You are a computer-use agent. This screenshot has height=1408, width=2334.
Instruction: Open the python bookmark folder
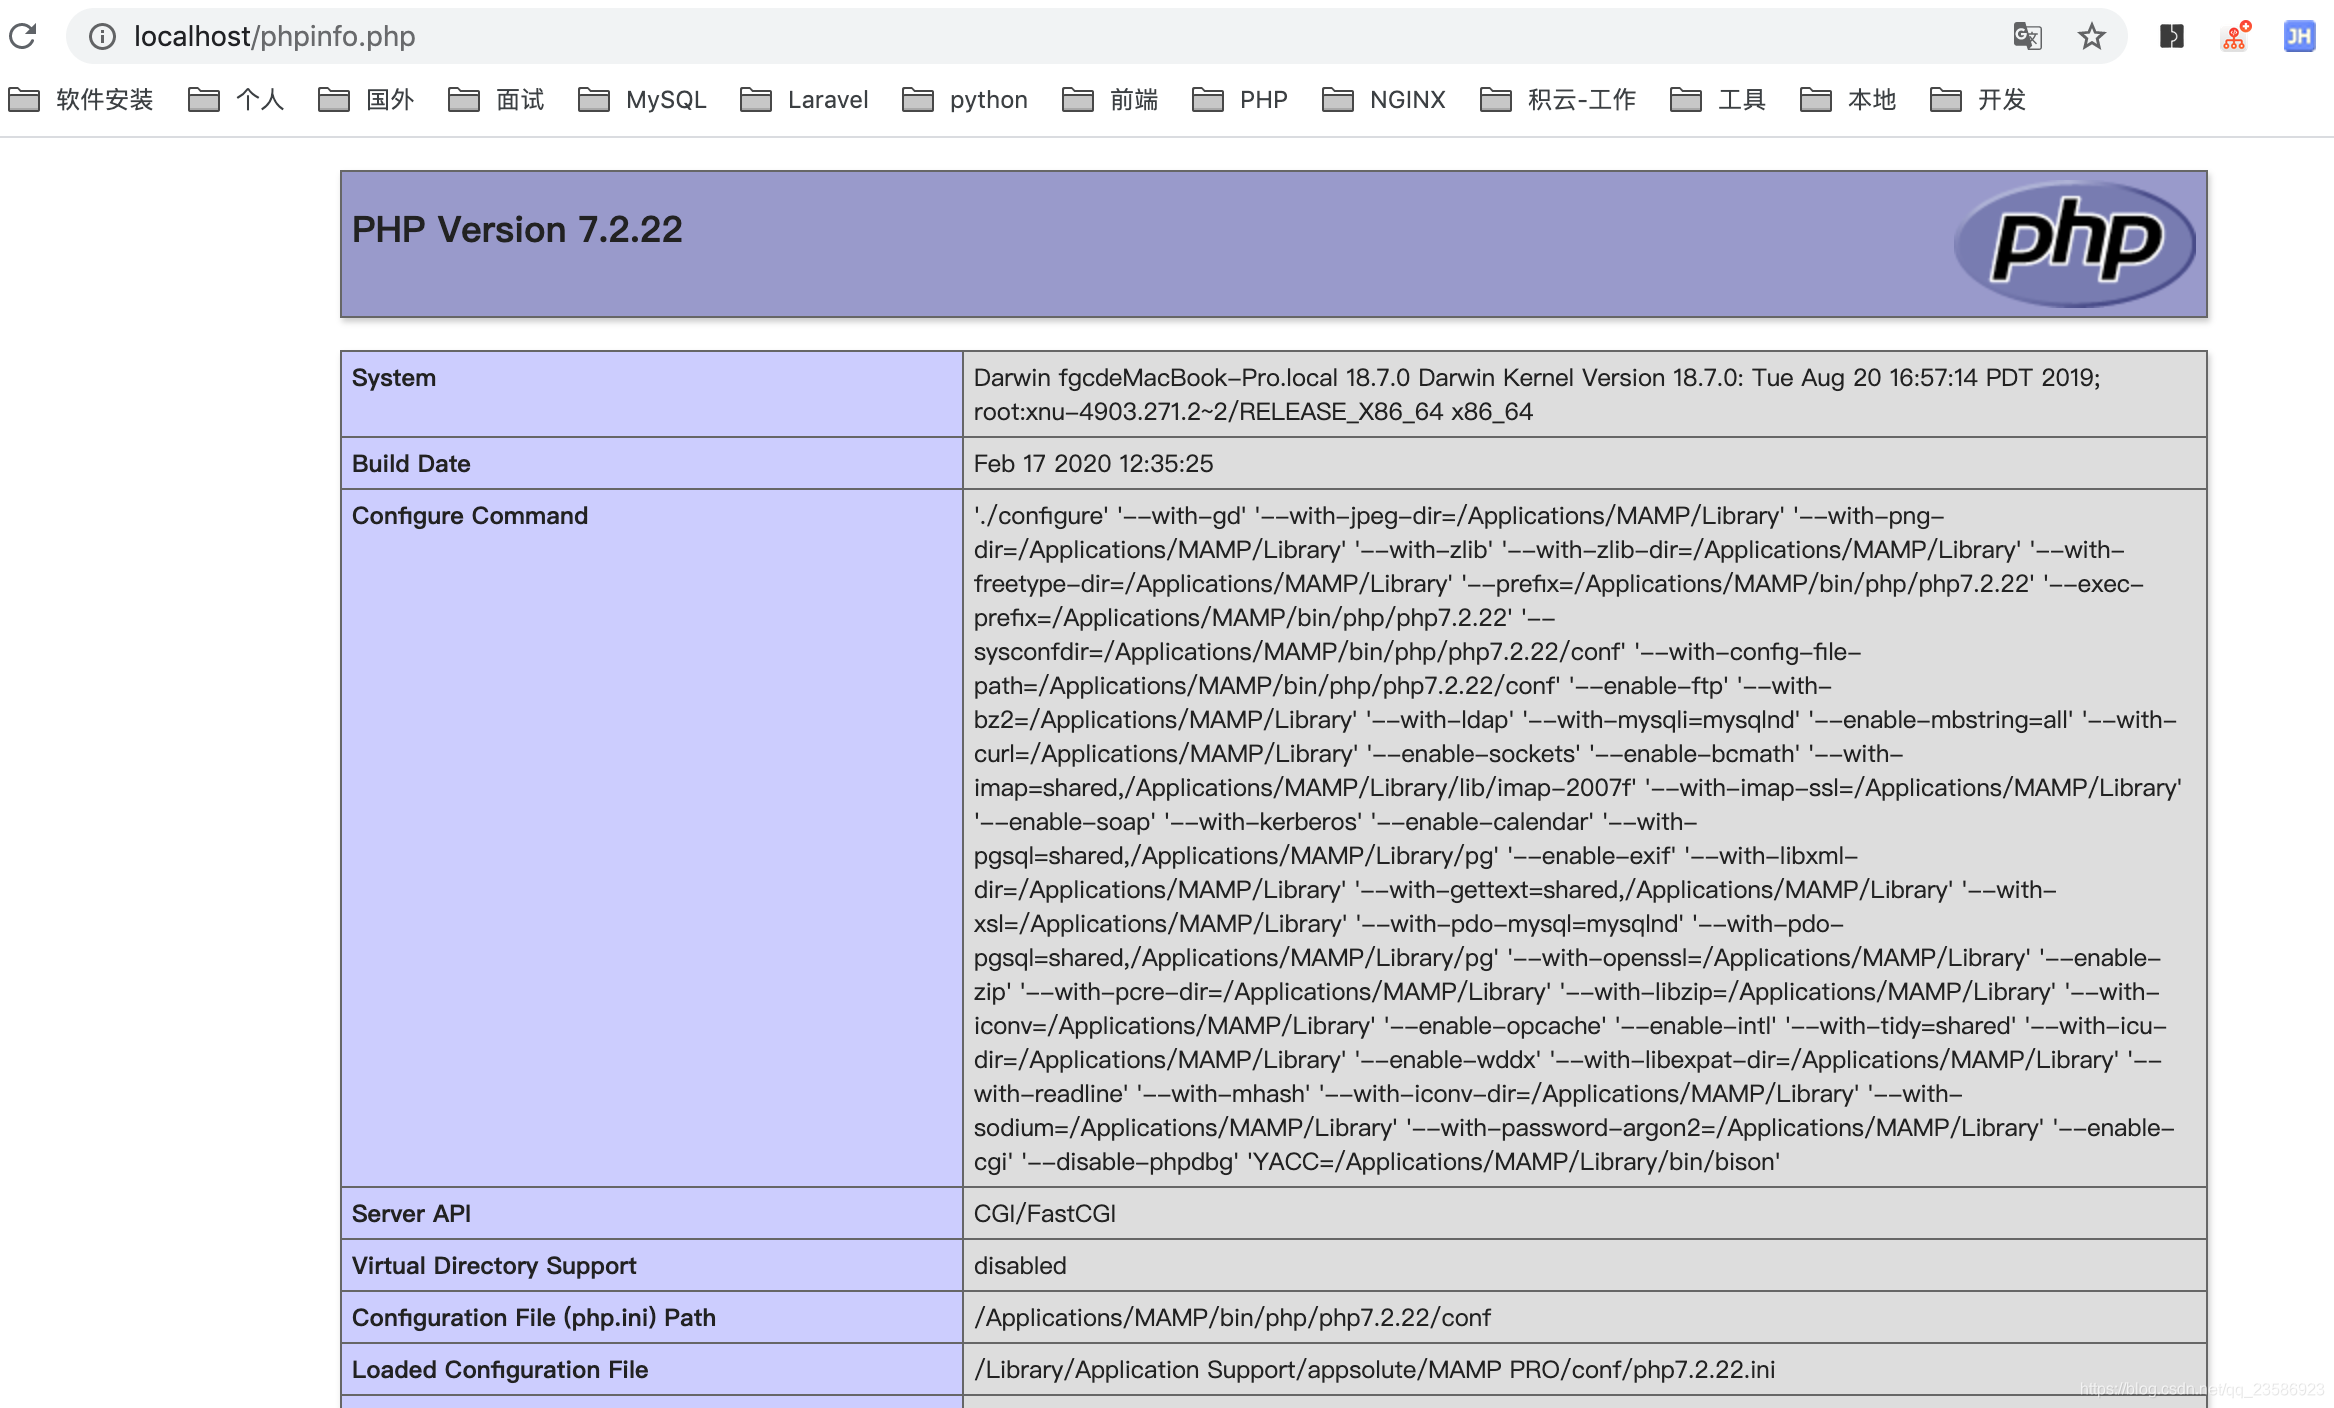[x=965, y=99]
